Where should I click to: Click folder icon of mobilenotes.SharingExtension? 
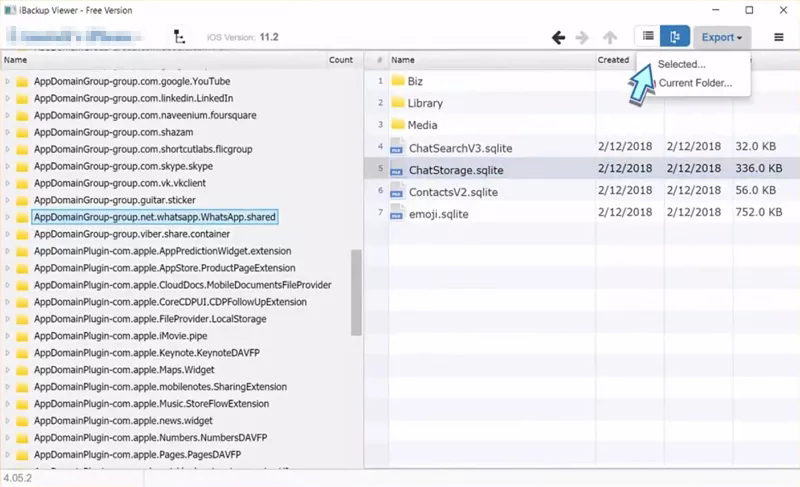click(22, 387)
